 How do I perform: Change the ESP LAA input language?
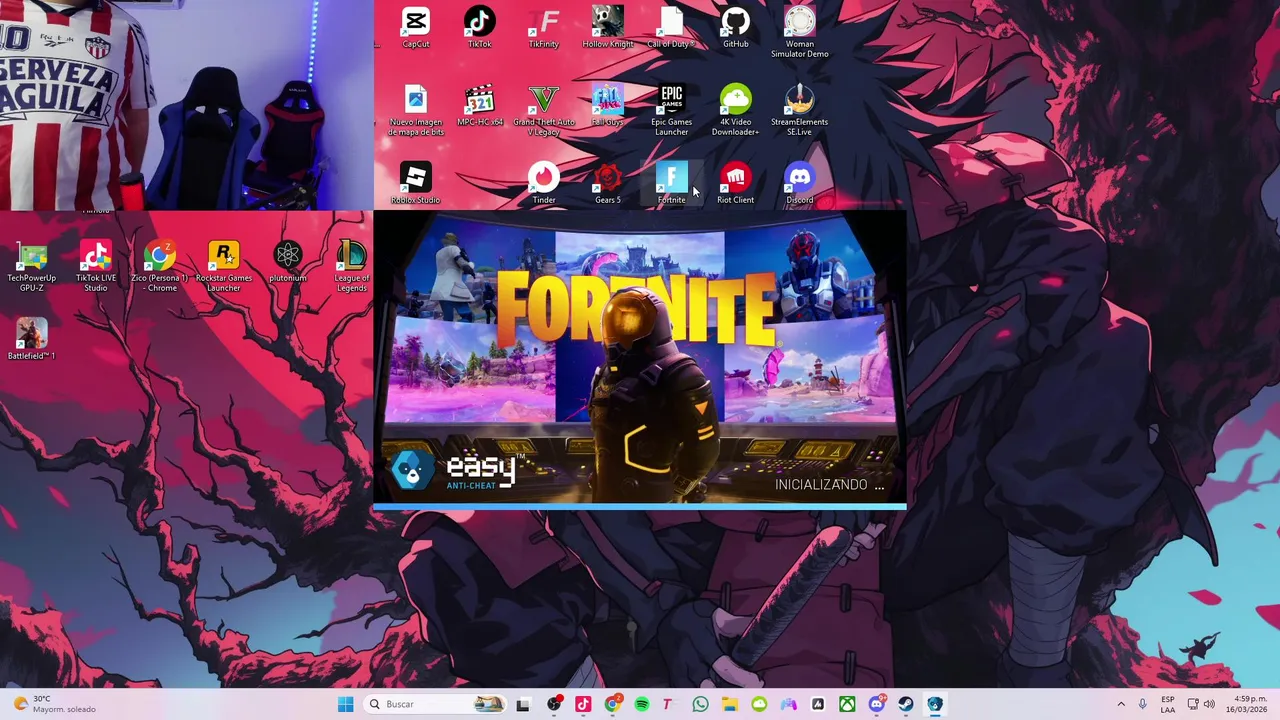coord(1168,704)
